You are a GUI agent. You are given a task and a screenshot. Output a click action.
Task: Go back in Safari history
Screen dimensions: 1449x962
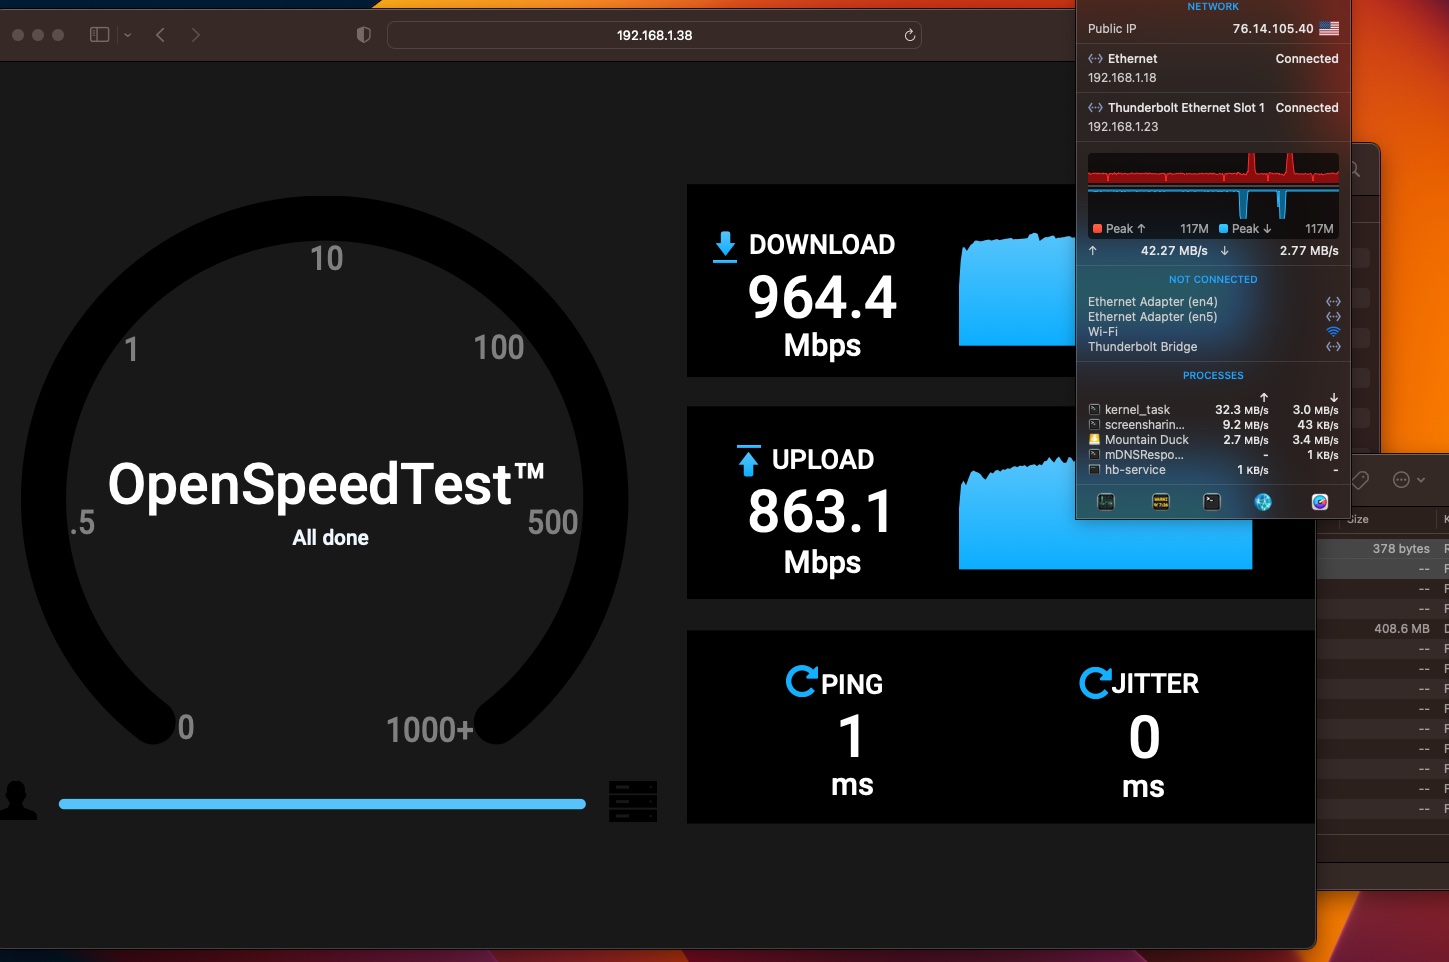click(160, 35)
